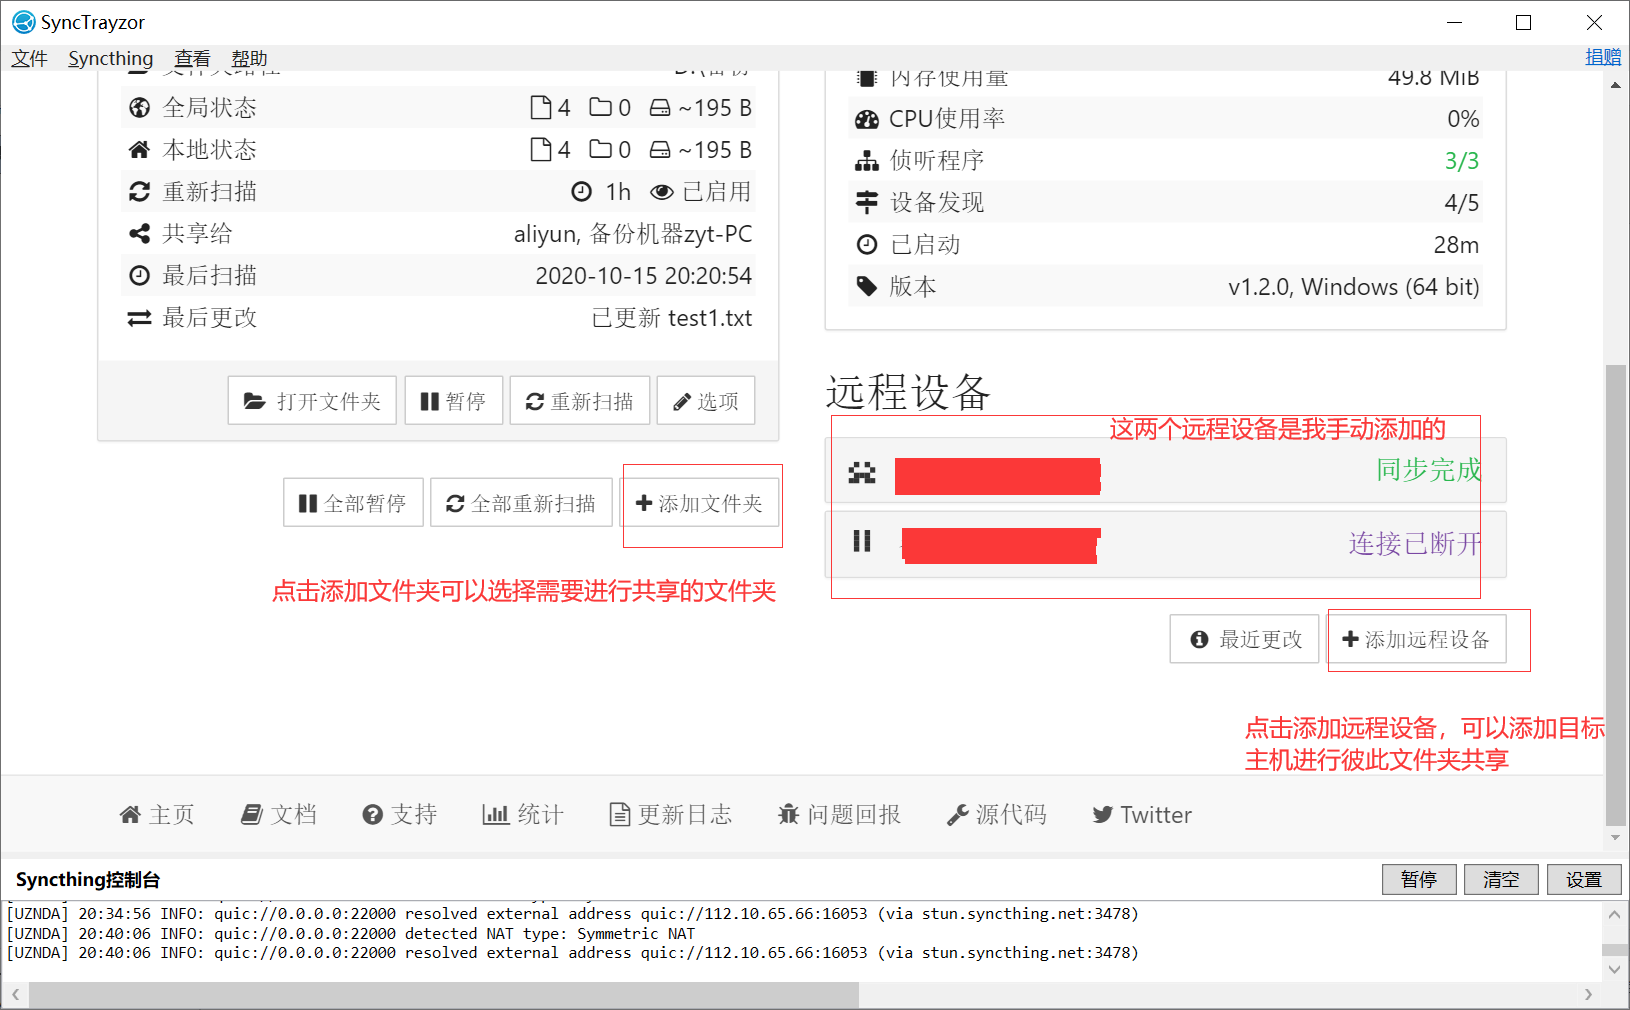Click console horizontal scrollbar right arrow
1630x1010 pixels.
click(x=1588, y=995)
